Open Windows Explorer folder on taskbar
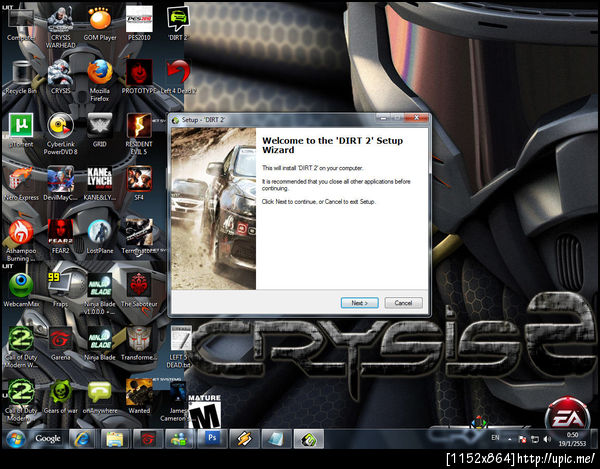Image resolution: width=600 pixels, height=469 pixels. (x=114, y=439)
